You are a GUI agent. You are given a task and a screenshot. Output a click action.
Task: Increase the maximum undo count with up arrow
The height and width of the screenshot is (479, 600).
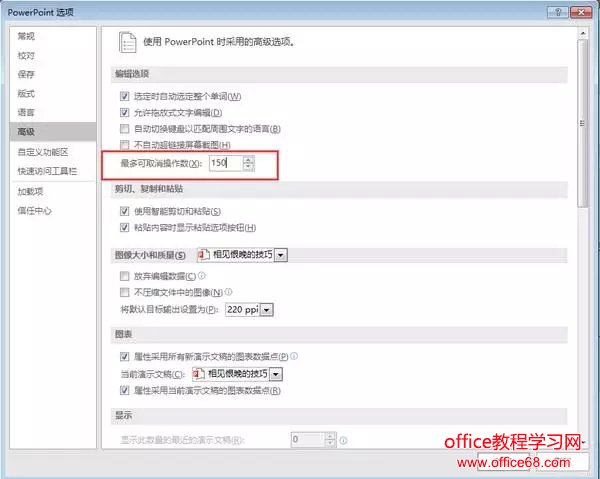pyautogui.click(x=248, y=160)
